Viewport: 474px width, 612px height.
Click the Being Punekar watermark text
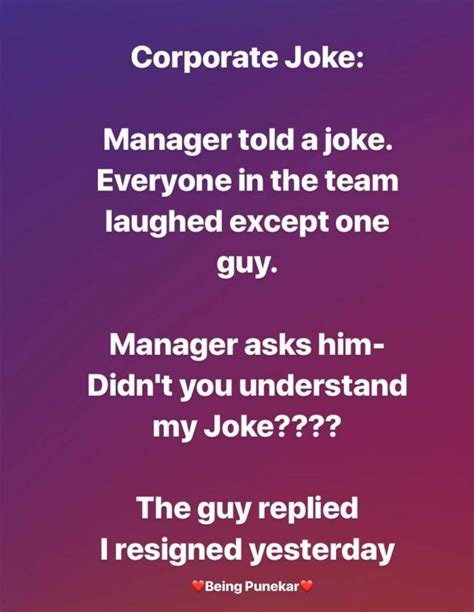252,586
